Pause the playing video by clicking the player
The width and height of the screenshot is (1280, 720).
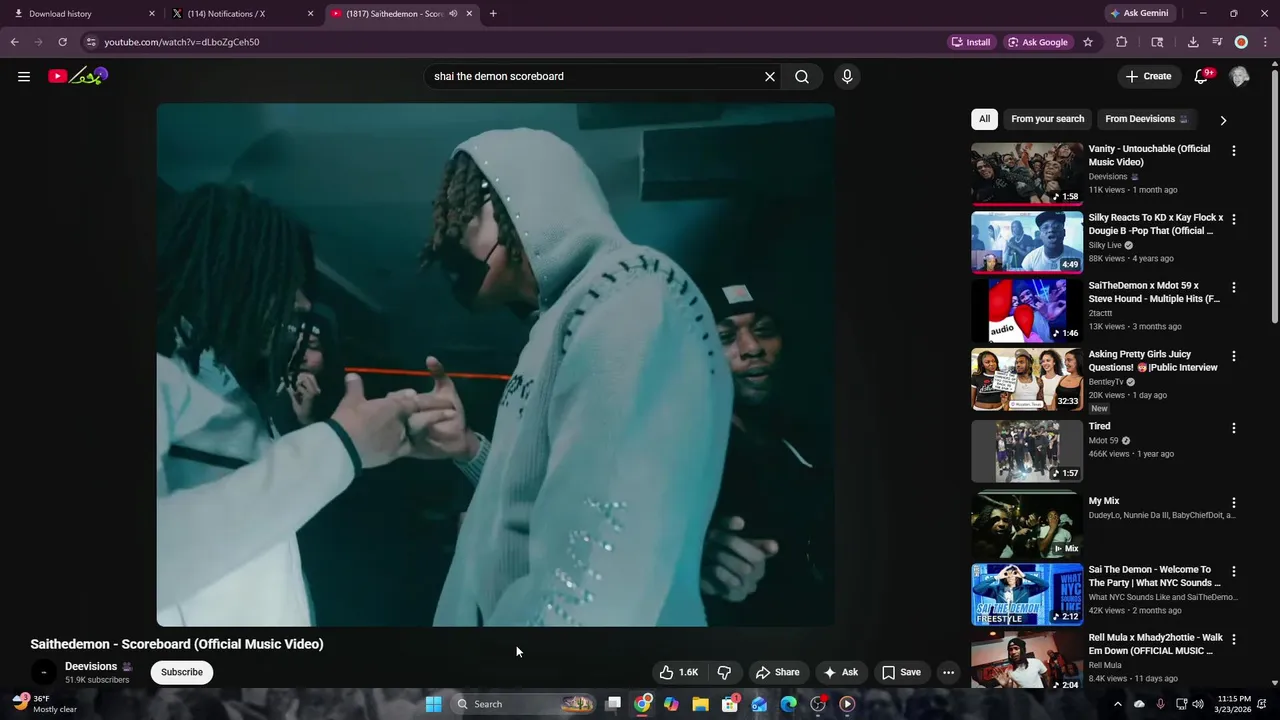pos(495,365)
